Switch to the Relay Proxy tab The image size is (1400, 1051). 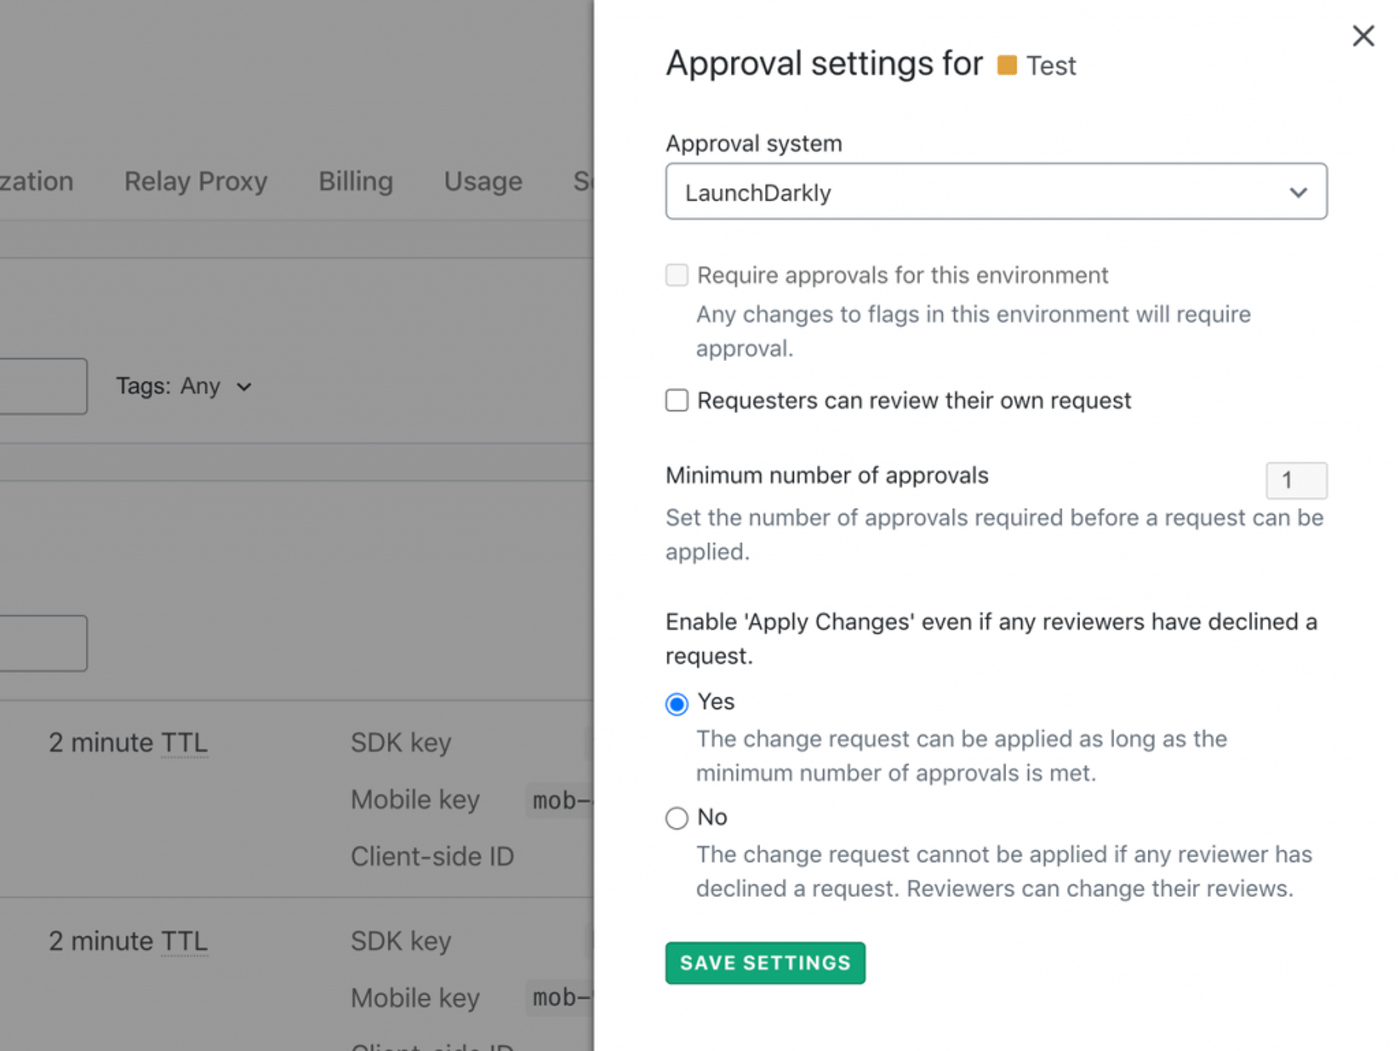[196, 182]
